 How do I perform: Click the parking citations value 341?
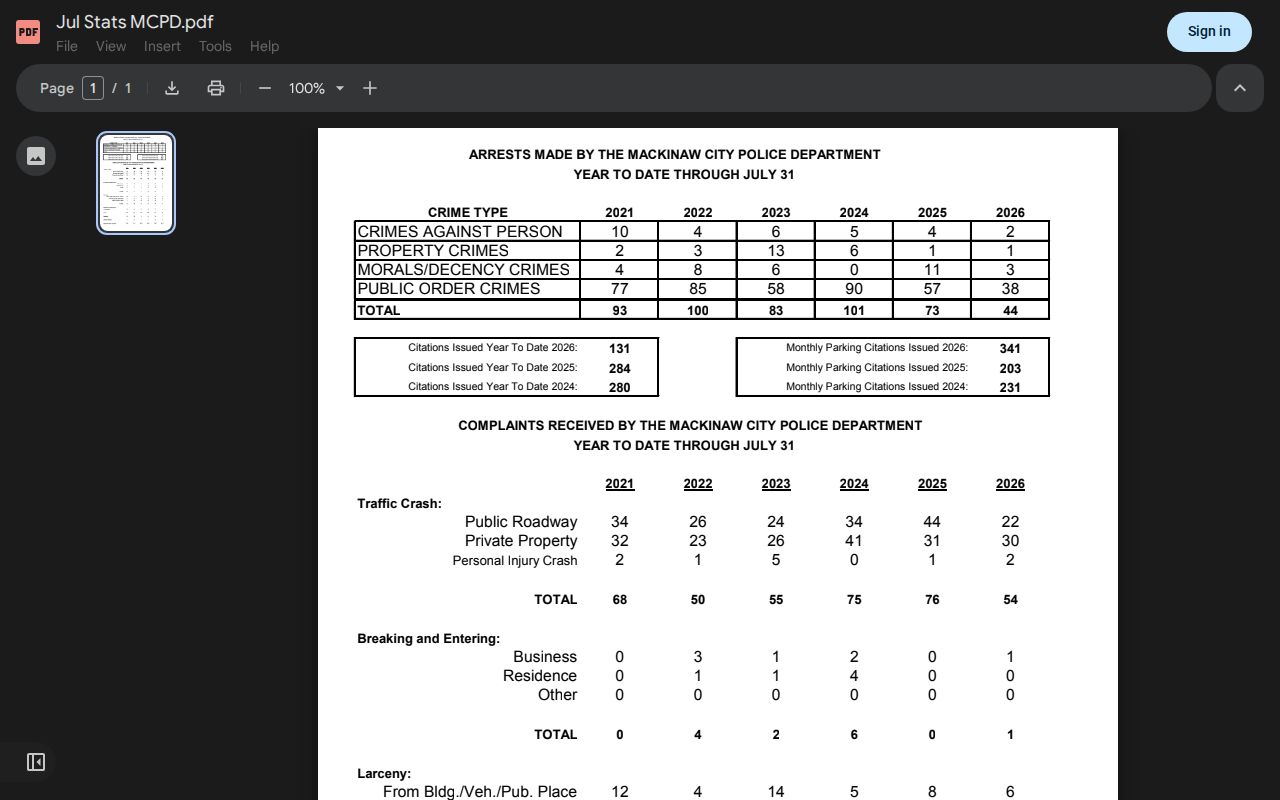click(x=1010, y=349)
